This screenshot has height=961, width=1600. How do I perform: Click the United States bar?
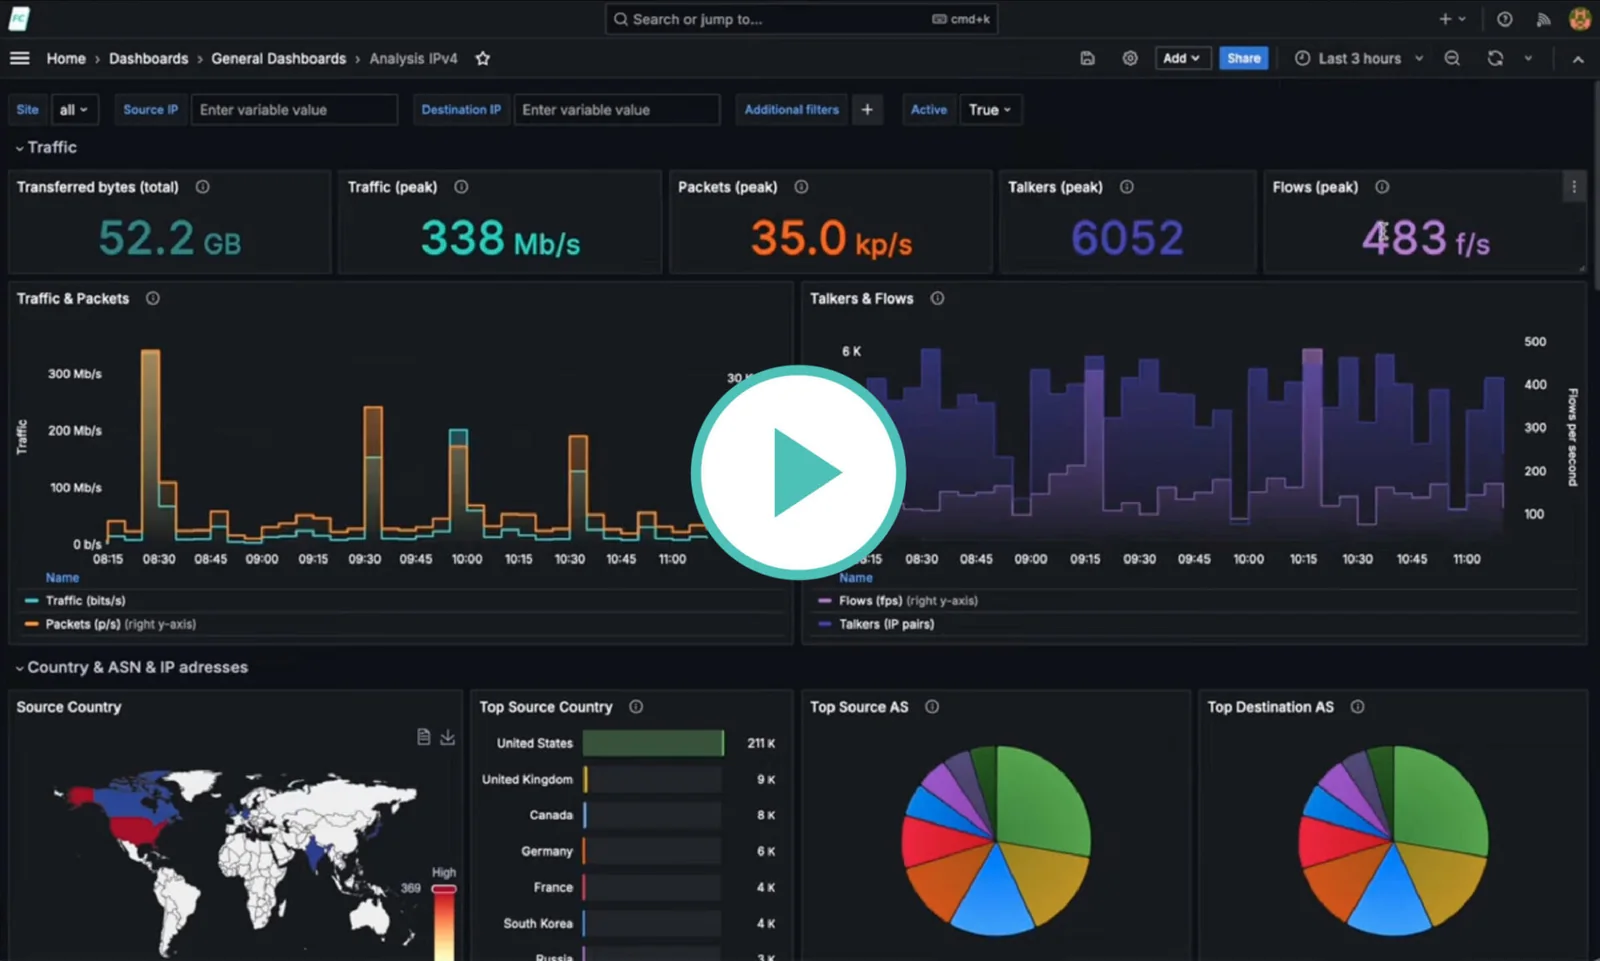[653, 743]
